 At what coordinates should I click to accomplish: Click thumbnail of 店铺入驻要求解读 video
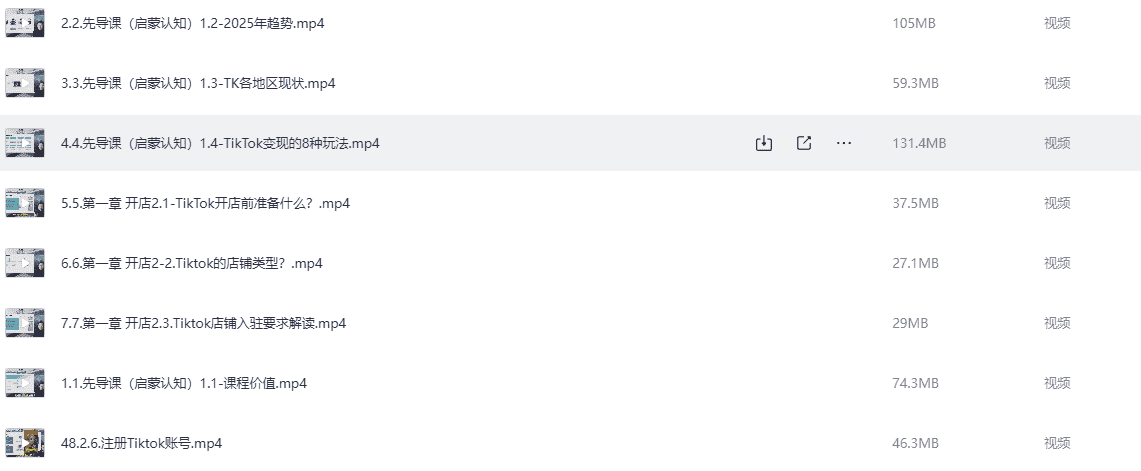point(25,323)
